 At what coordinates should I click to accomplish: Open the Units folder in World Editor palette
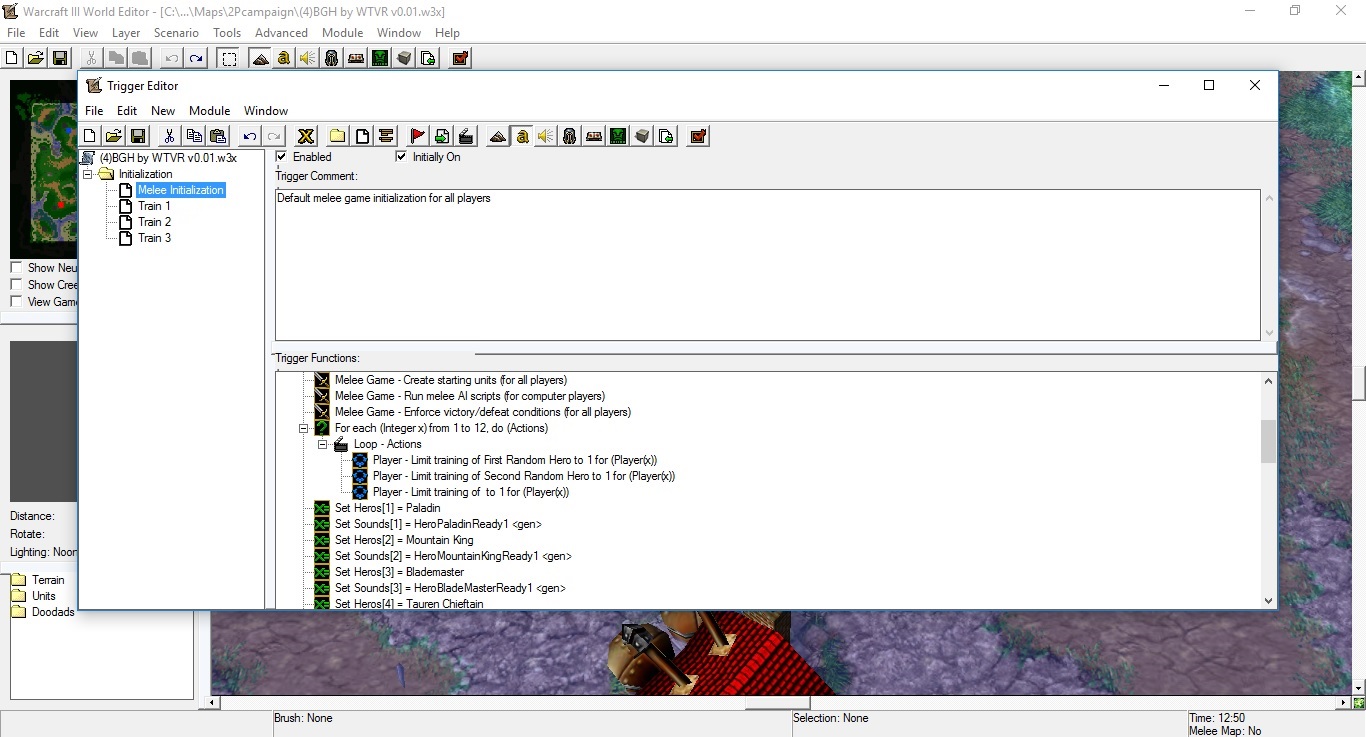tap(44, 596)
